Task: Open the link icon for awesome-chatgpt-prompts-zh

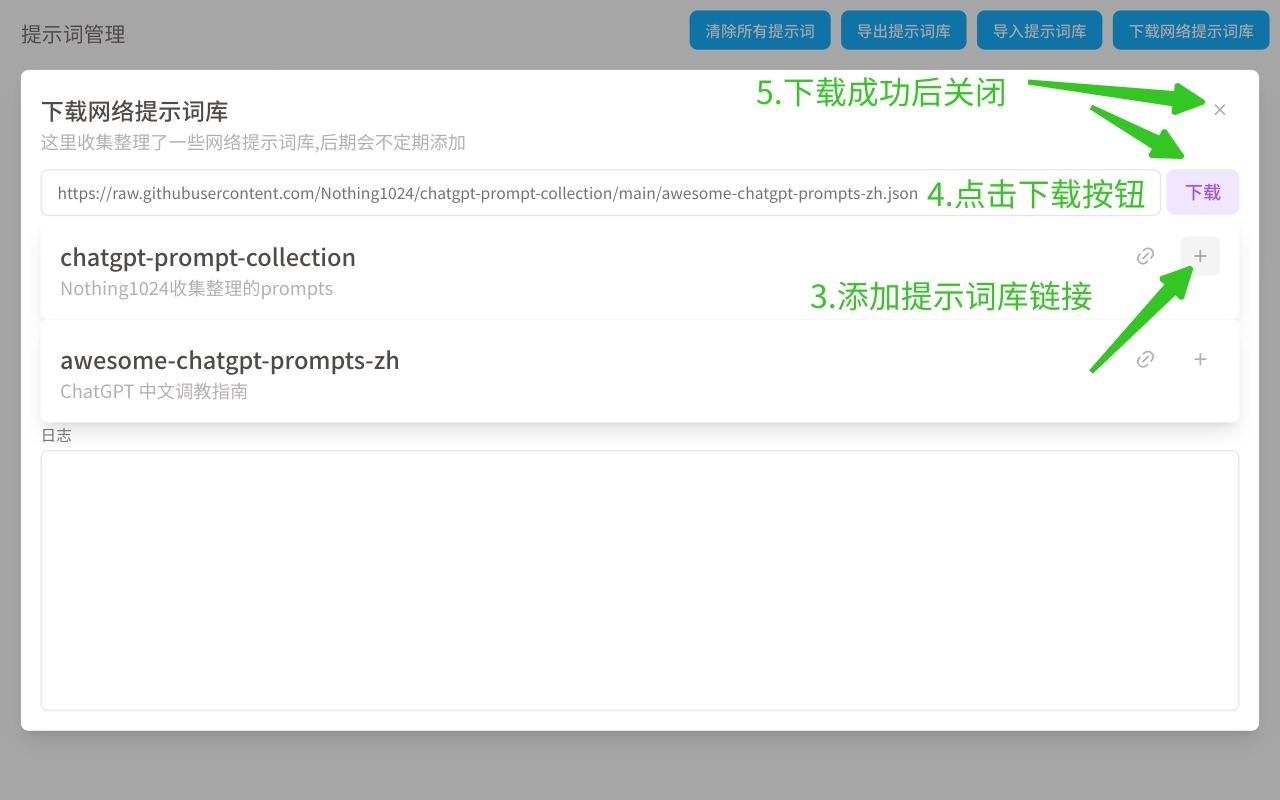Action: (1146, 359)
